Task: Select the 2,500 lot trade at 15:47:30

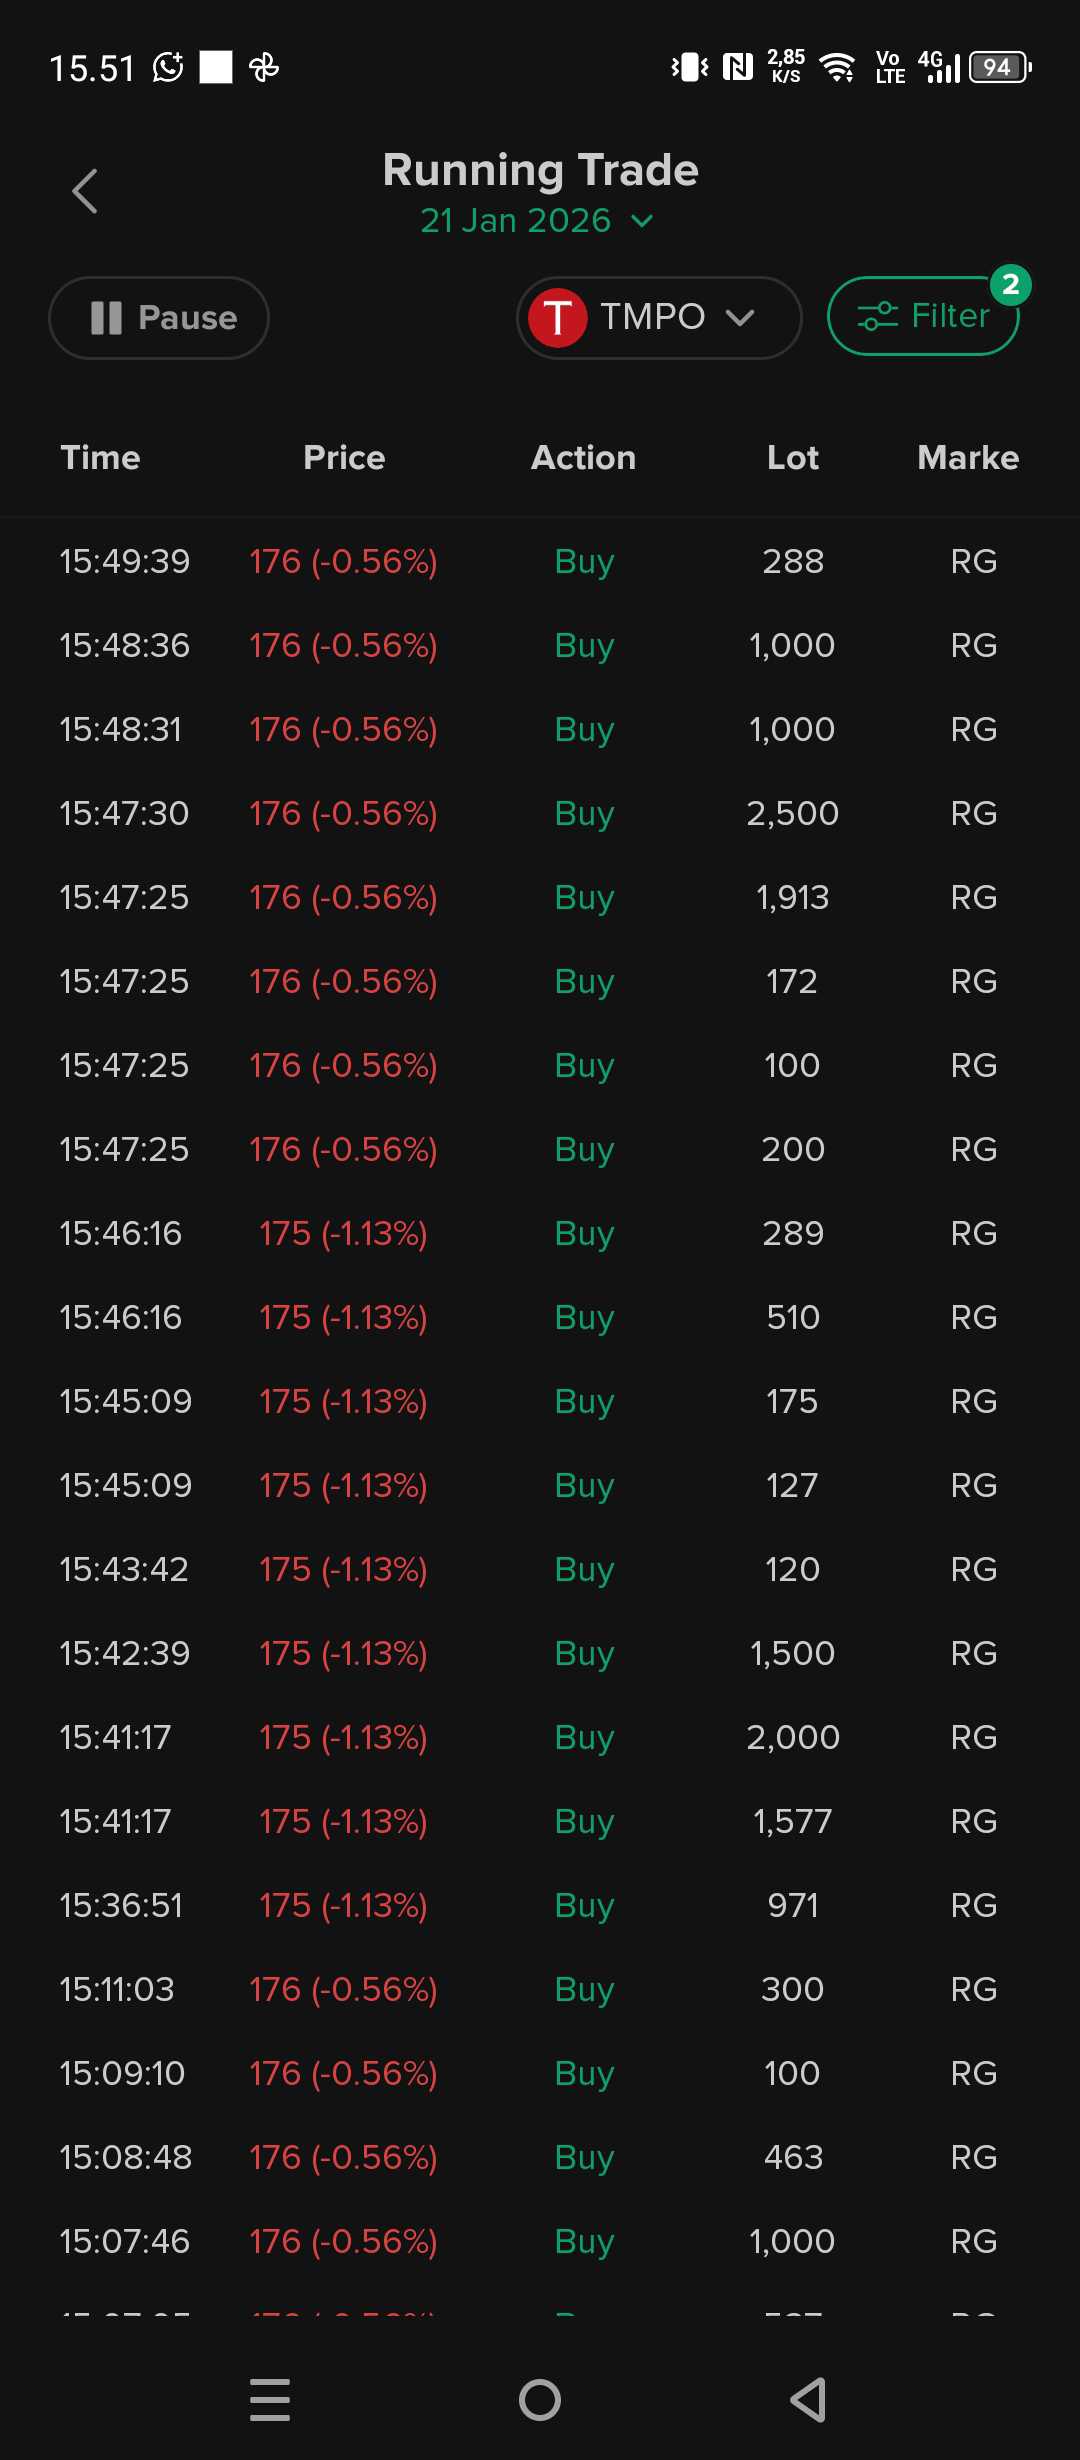Action: coord(540,813)
